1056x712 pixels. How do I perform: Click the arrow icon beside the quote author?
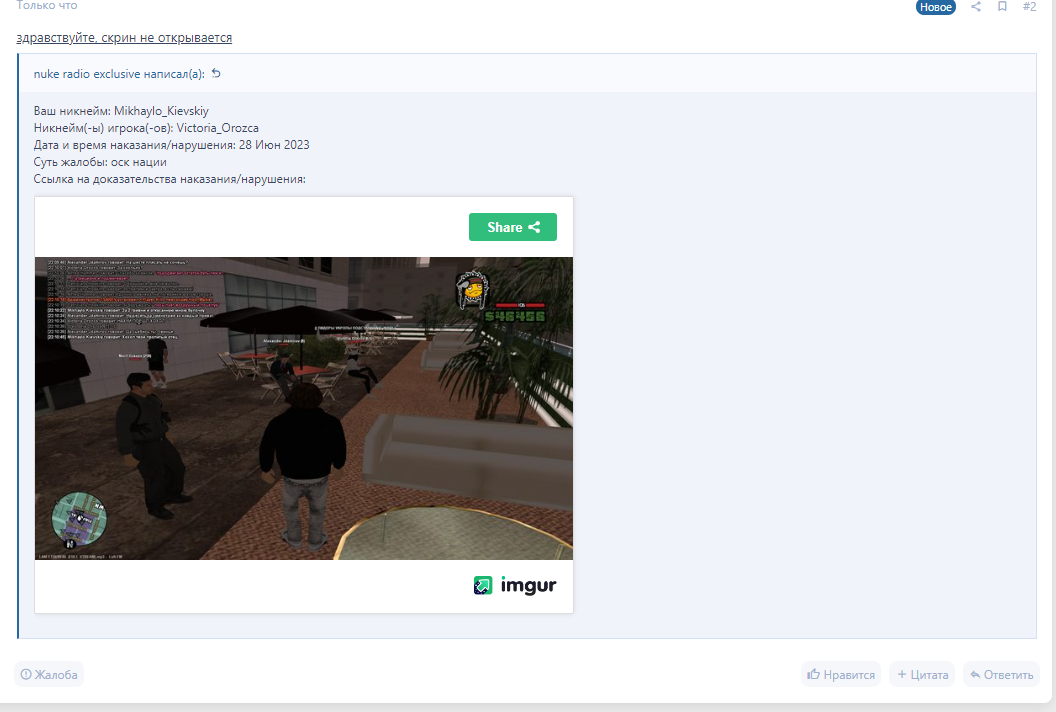[x=216, y=73]
